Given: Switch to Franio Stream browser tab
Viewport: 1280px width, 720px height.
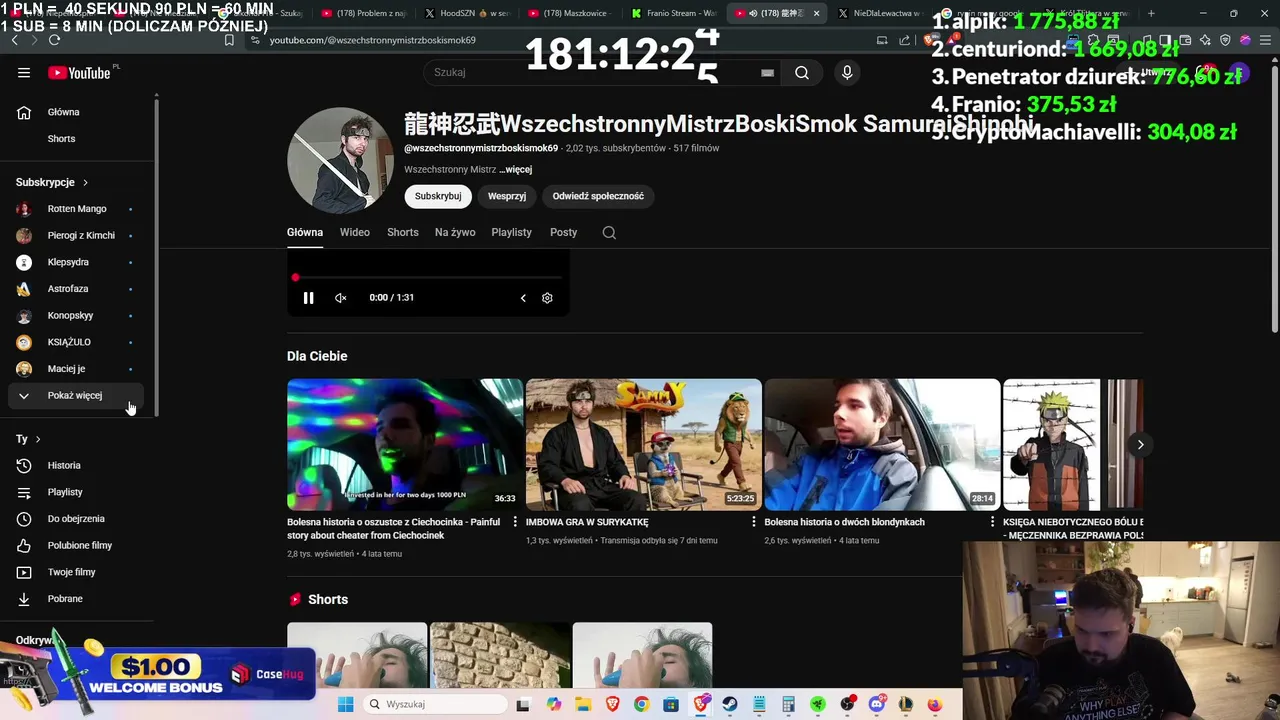Looking at the screenshot, I should click(673, 13).
